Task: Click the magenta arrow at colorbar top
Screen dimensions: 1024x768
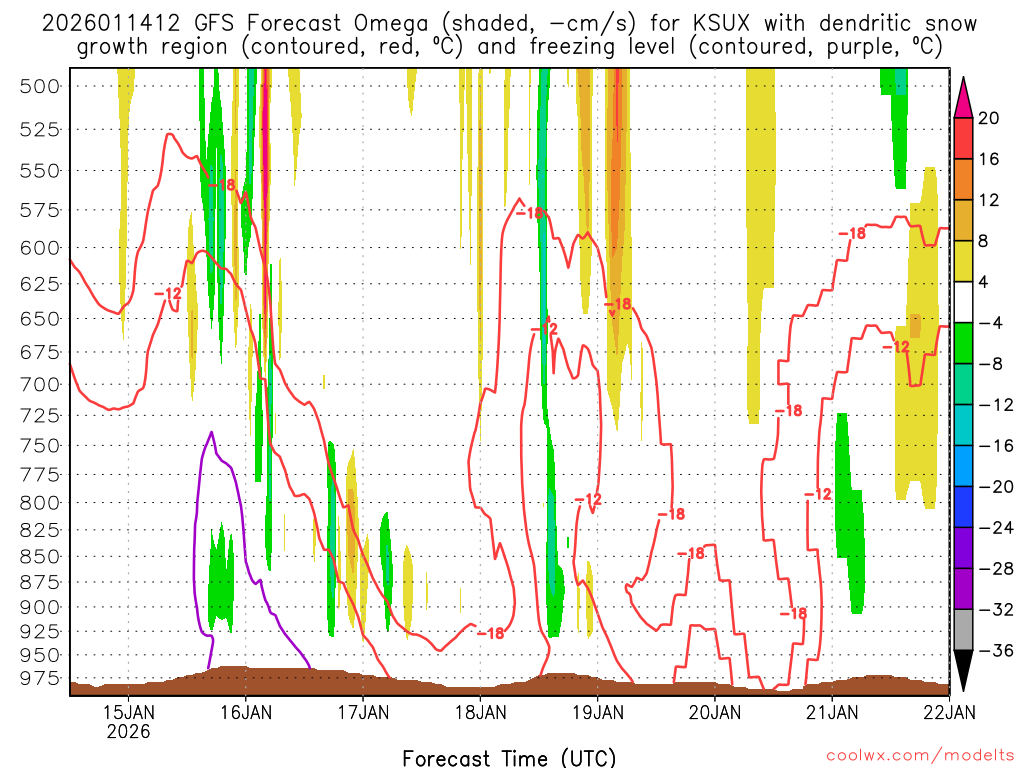Action: click(963, 99)
